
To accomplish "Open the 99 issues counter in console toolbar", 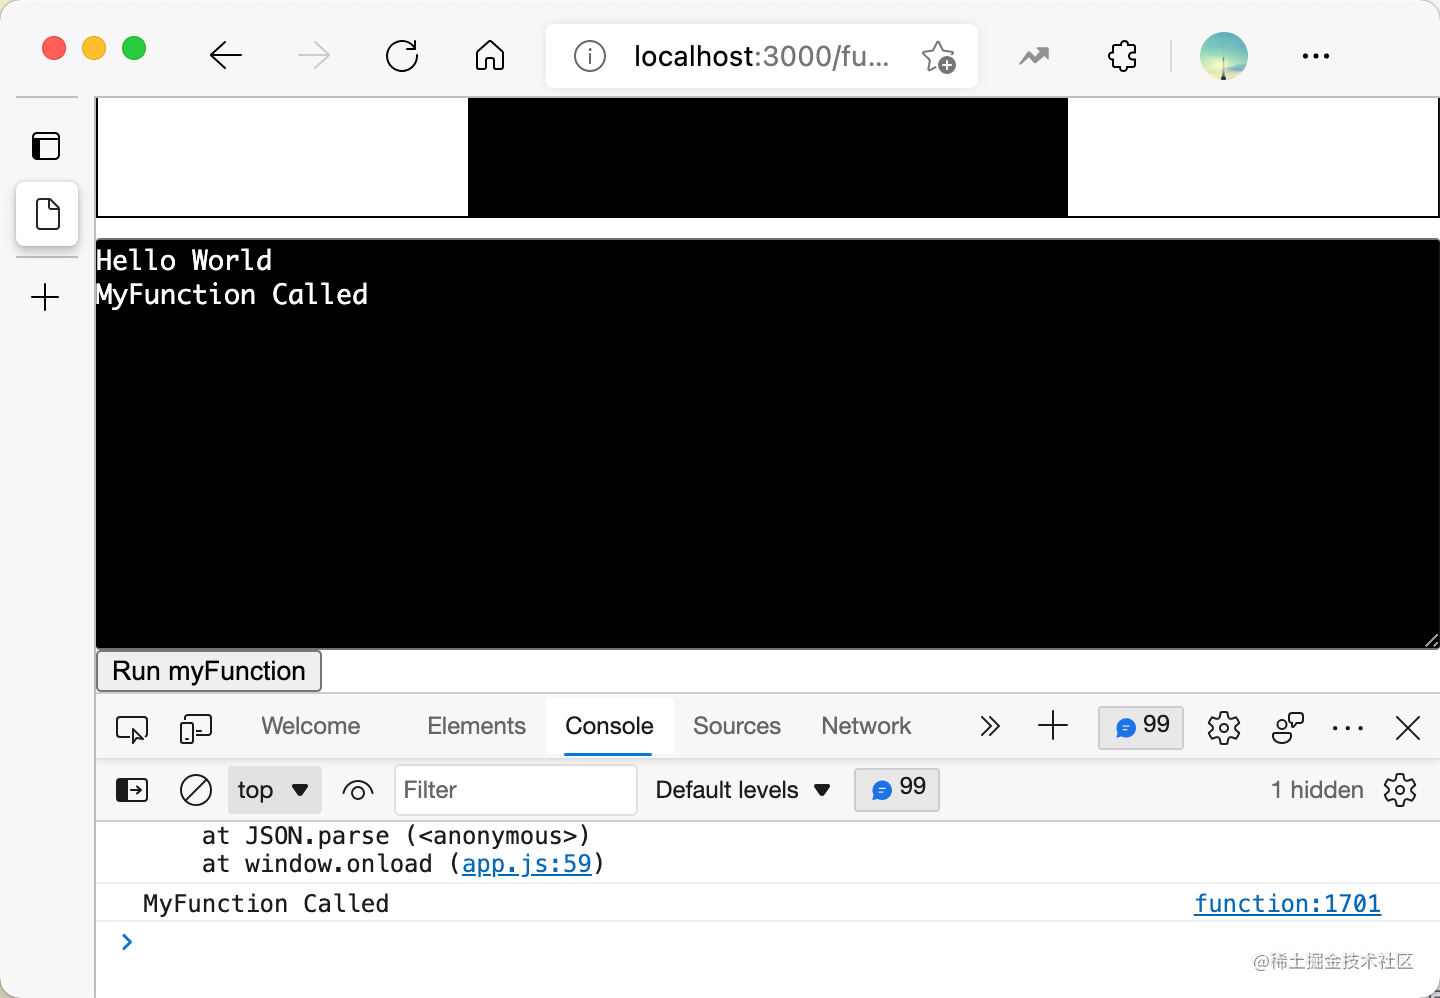I will pos(897,790).
